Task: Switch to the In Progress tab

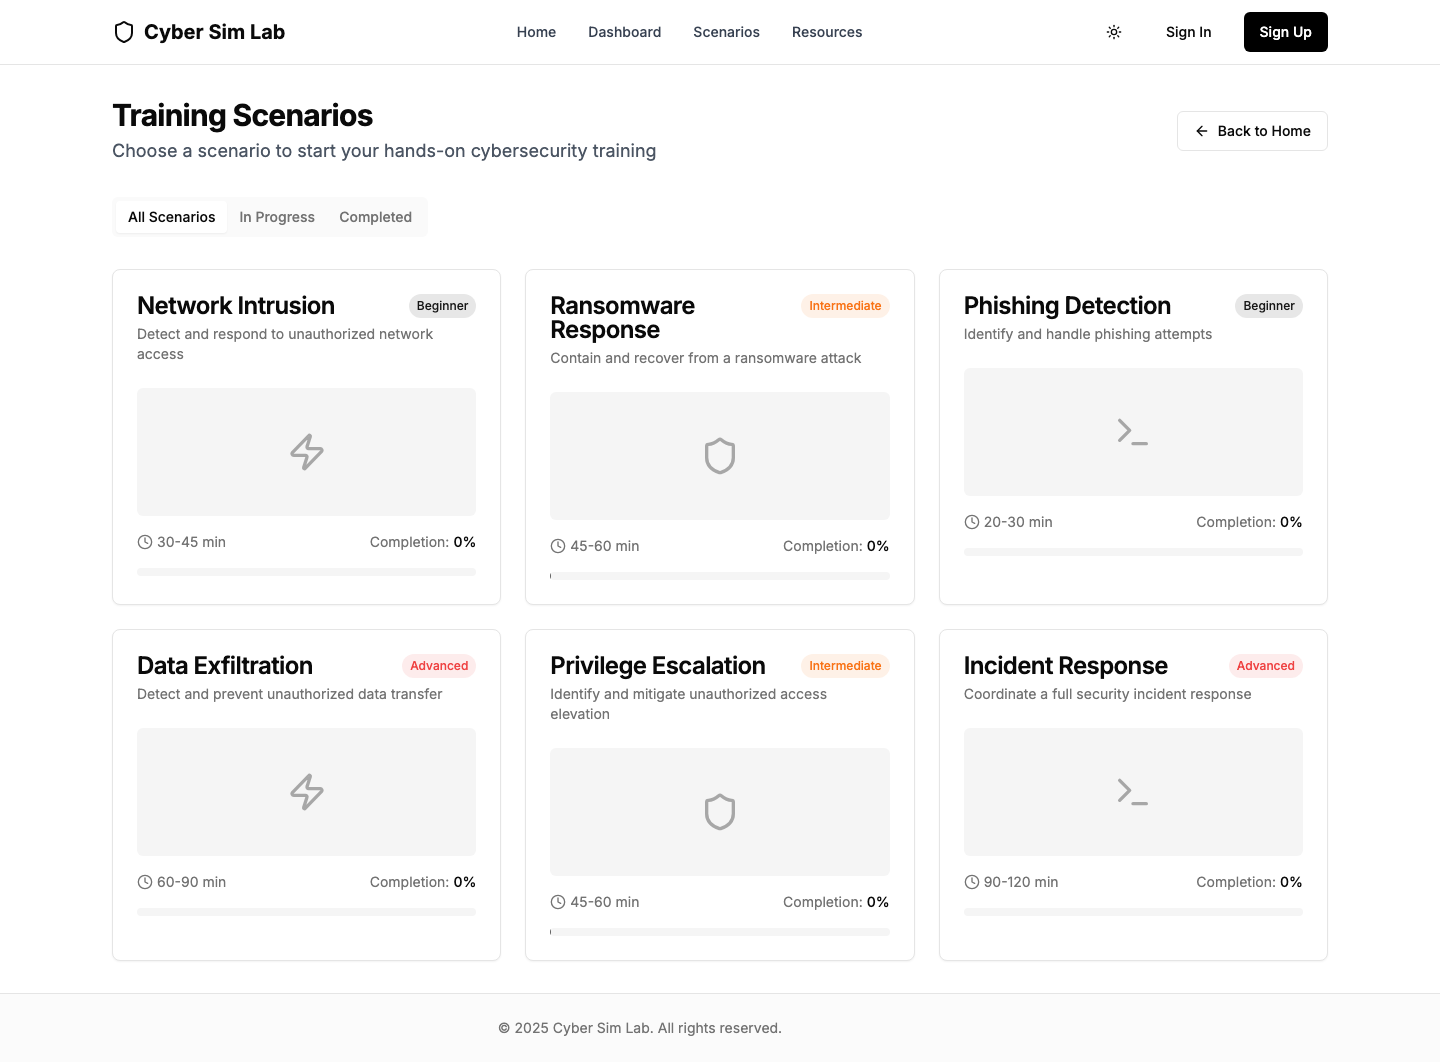Action: (x=277, y=217)
